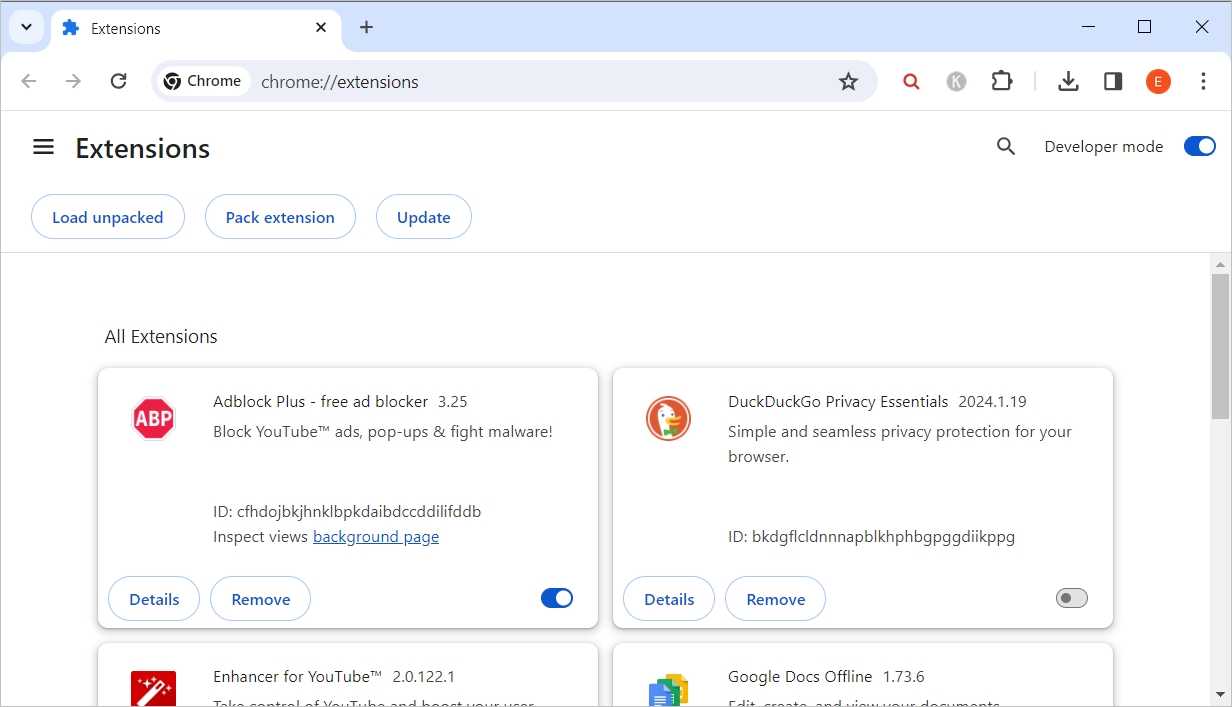Click the Enhancer for YouTube icon
Image resolution: width=1232 pixels, height=707 pixels.
click(x=154, y=689)
